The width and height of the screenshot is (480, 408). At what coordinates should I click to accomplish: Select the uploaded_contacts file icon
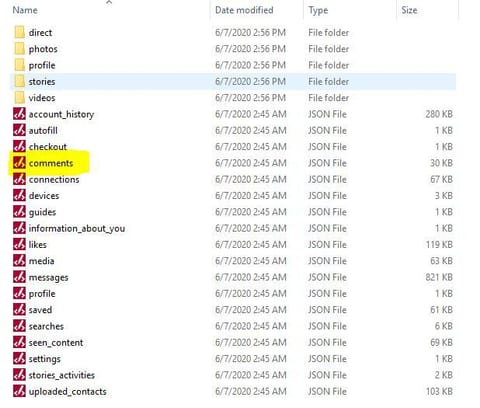pyautogui.click(x=19, y=391)
